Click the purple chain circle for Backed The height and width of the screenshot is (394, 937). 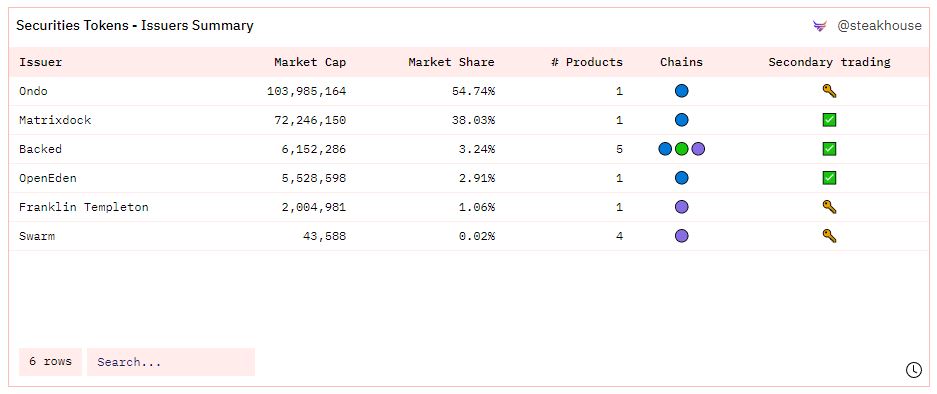(x=698, y=149)
